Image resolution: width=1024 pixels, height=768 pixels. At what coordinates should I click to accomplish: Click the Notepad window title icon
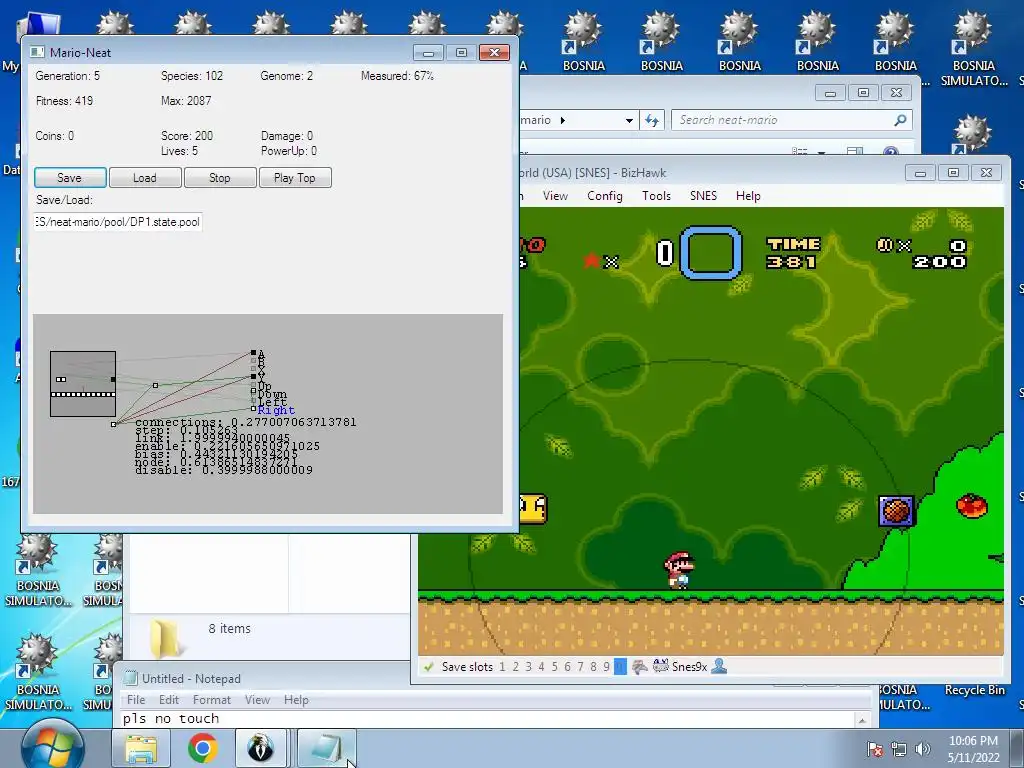131,679
